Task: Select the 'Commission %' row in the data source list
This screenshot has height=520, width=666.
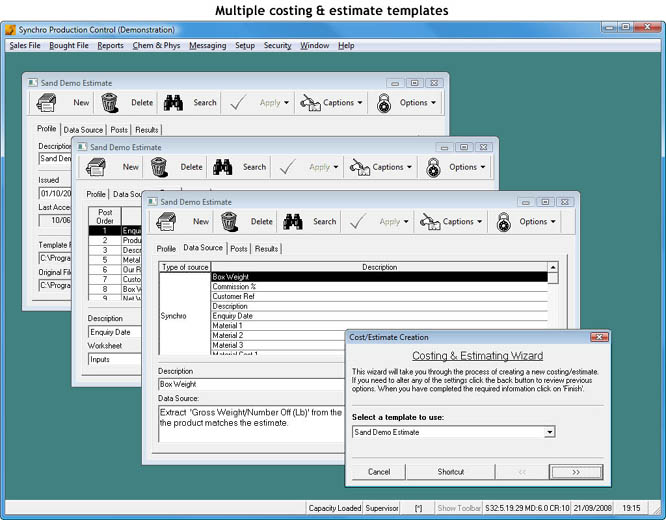Action: tap(379, 287)
